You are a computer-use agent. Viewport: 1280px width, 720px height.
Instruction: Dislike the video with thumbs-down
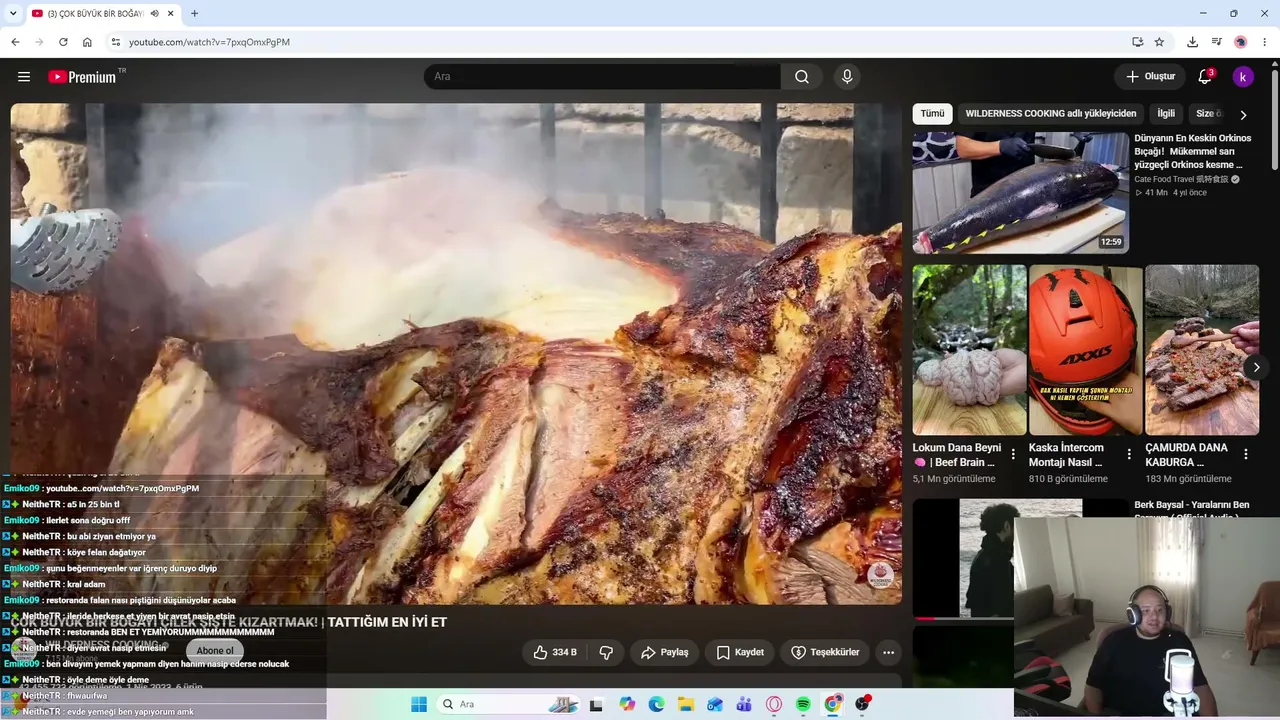[x=606, y=652]
